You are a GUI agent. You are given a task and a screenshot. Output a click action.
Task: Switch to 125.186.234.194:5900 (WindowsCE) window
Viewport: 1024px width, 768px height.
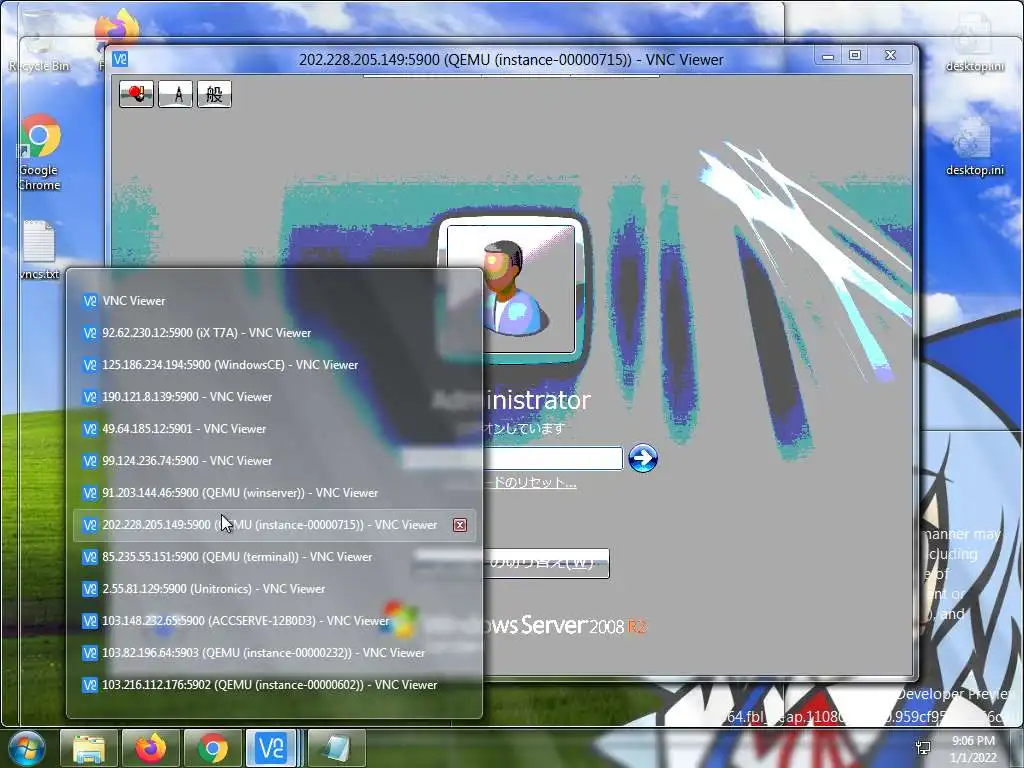coord(274,365)
